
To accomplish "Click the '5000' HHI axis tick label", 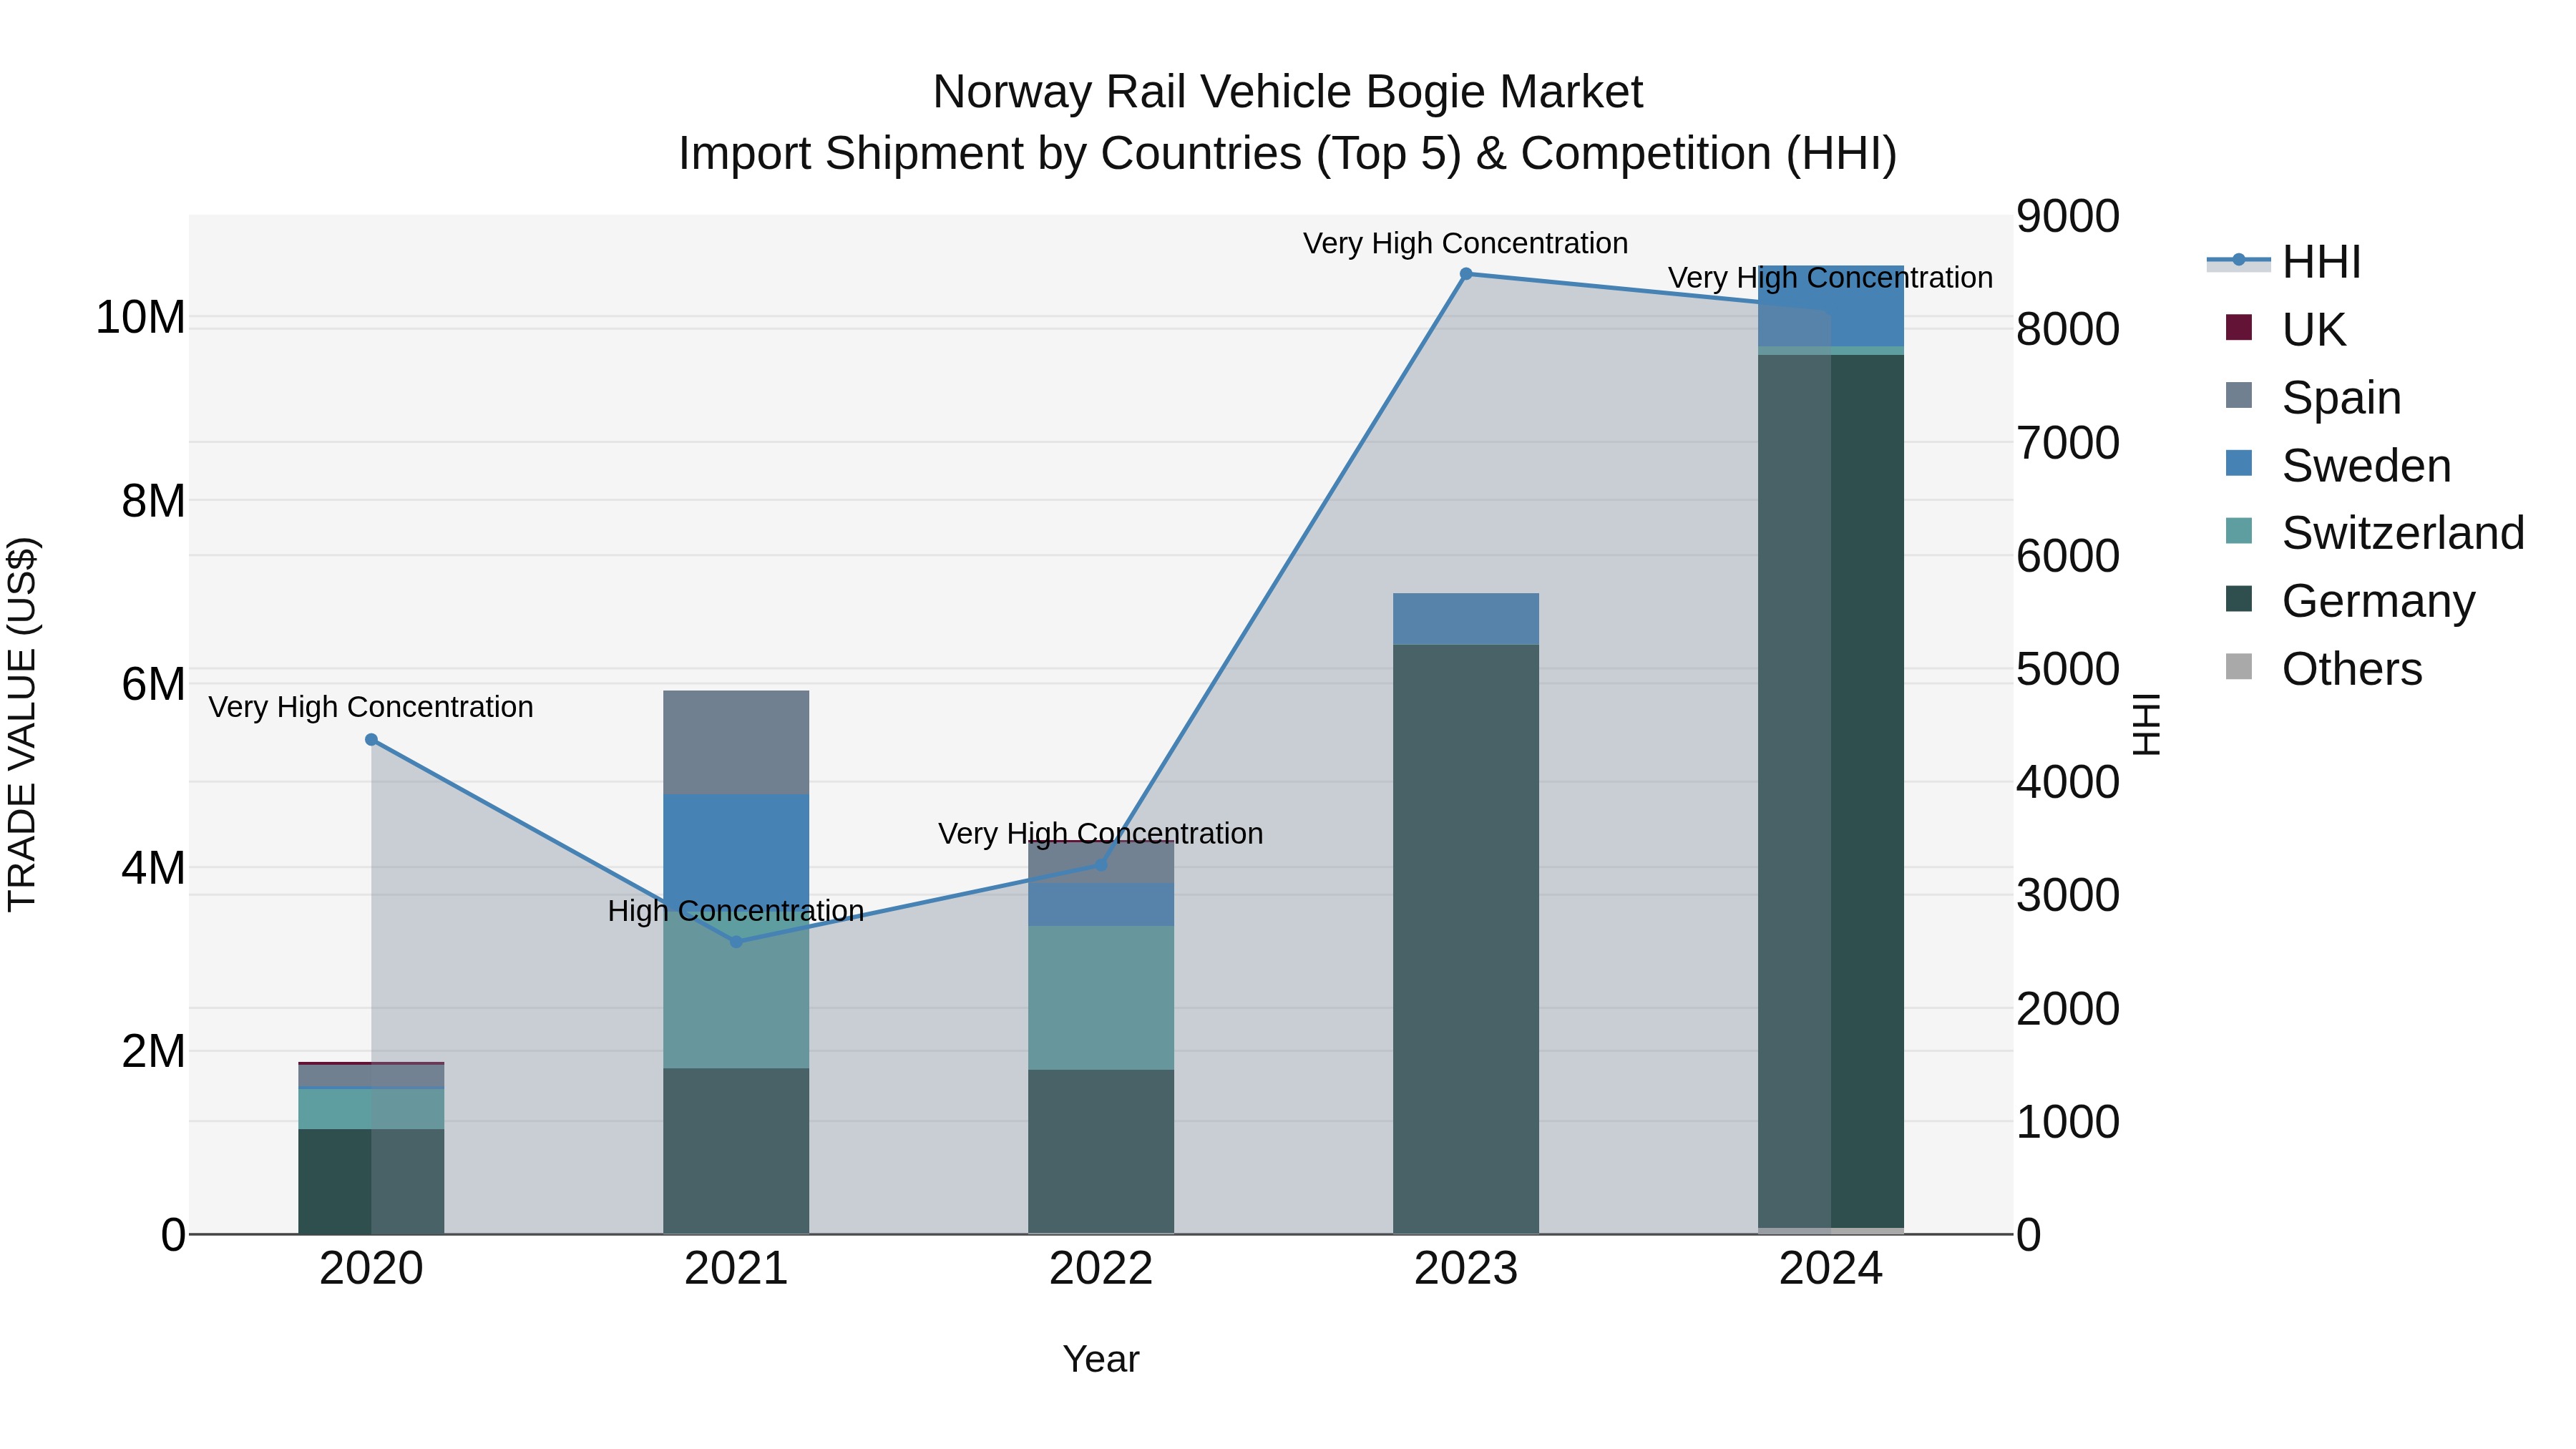I will pos(2068,669).
